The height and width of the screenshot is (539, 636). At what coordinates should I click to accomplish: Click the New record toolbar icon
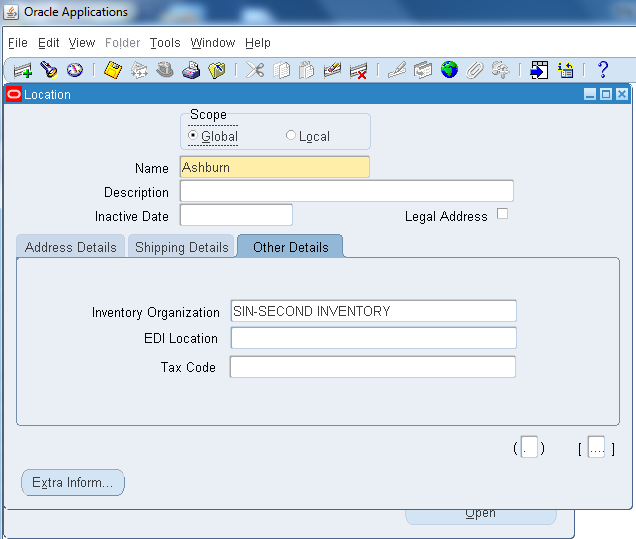click(x=23, y=71)
